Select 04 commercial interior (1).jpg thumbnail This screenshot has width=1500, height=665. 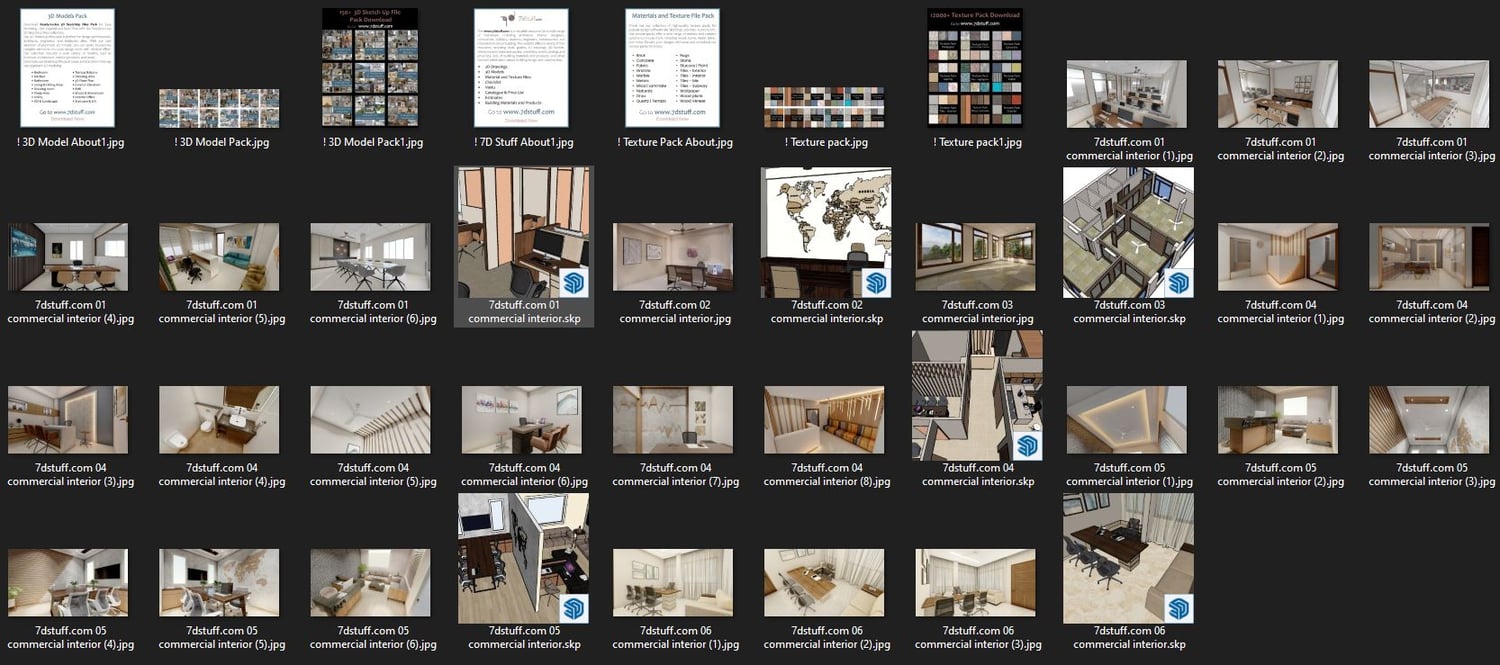[1278, 257]
